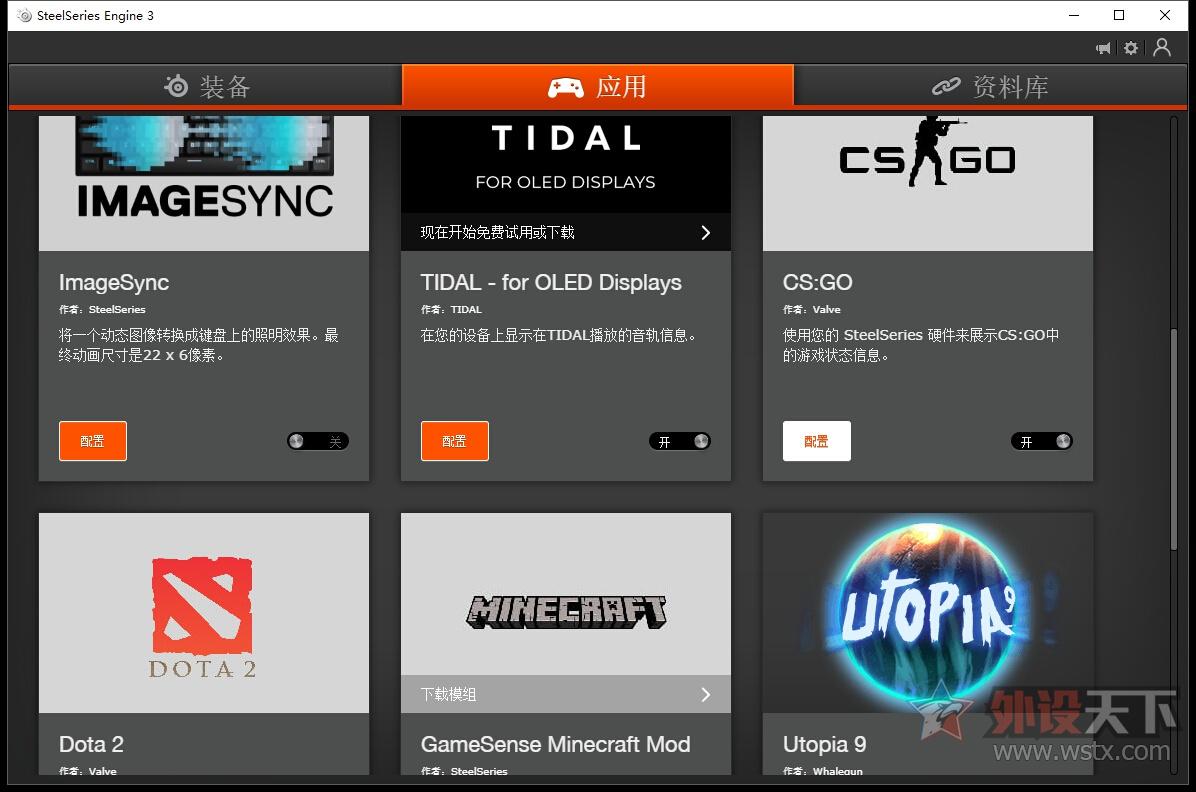Viewport: 1196px width, 792px height.
Task: Open the announcements megaphone icon
Action: [x=1103, y=48]
